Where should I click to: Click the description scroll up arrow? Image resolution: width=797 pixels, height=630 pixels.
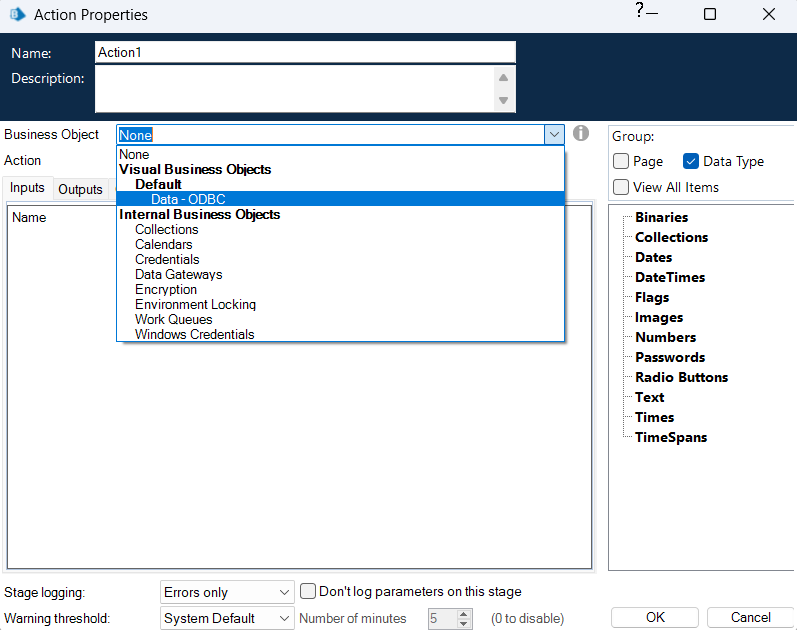pyautogui.click(x=504, y=78)
